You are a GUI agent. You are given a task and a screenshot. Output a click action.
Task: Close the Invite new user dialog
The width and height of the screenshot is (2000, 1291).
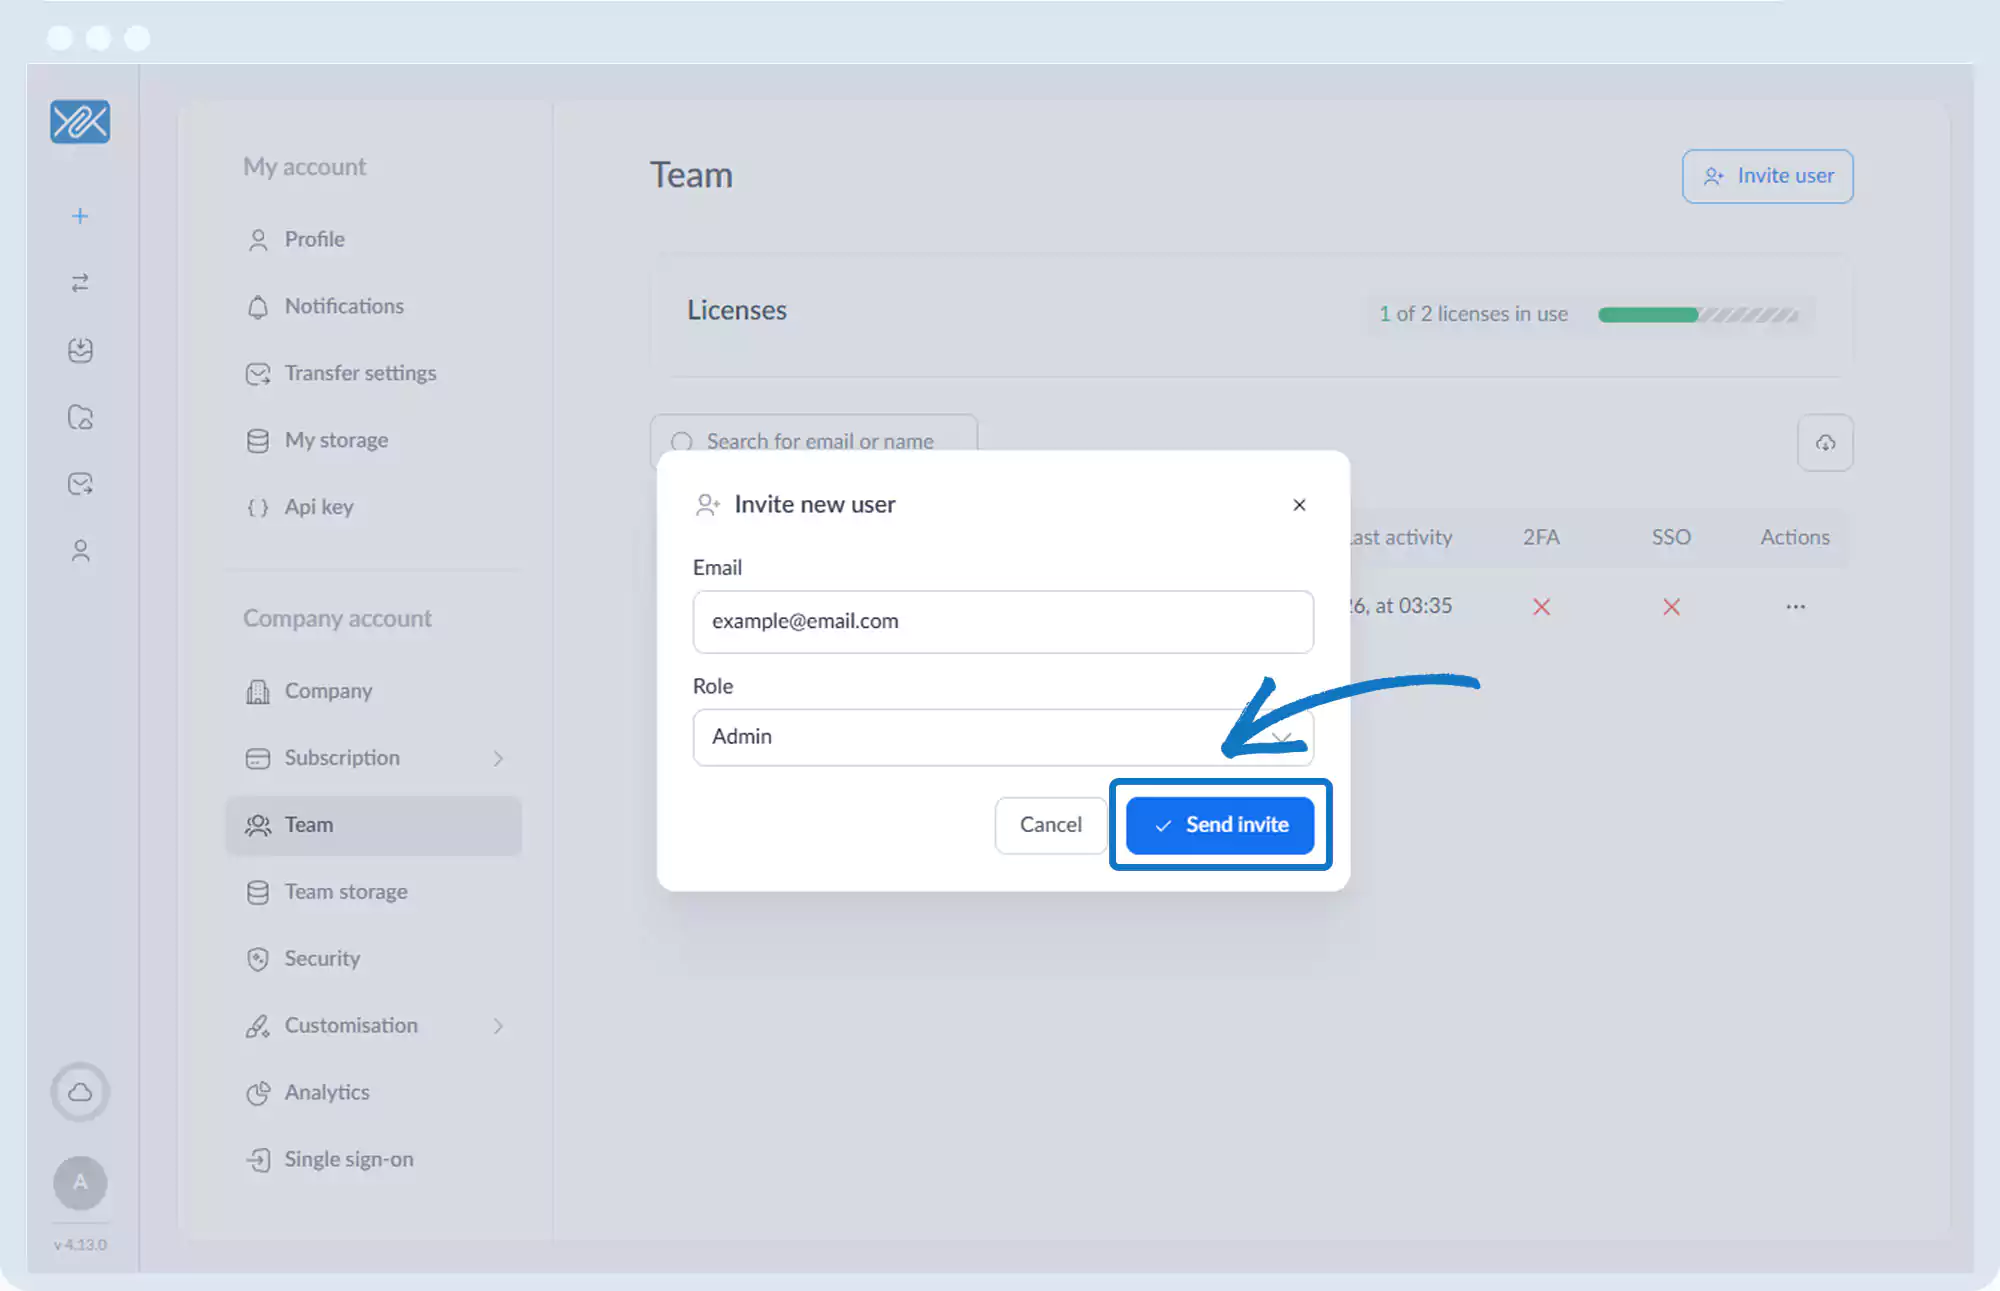click(x=1299, y=505)
